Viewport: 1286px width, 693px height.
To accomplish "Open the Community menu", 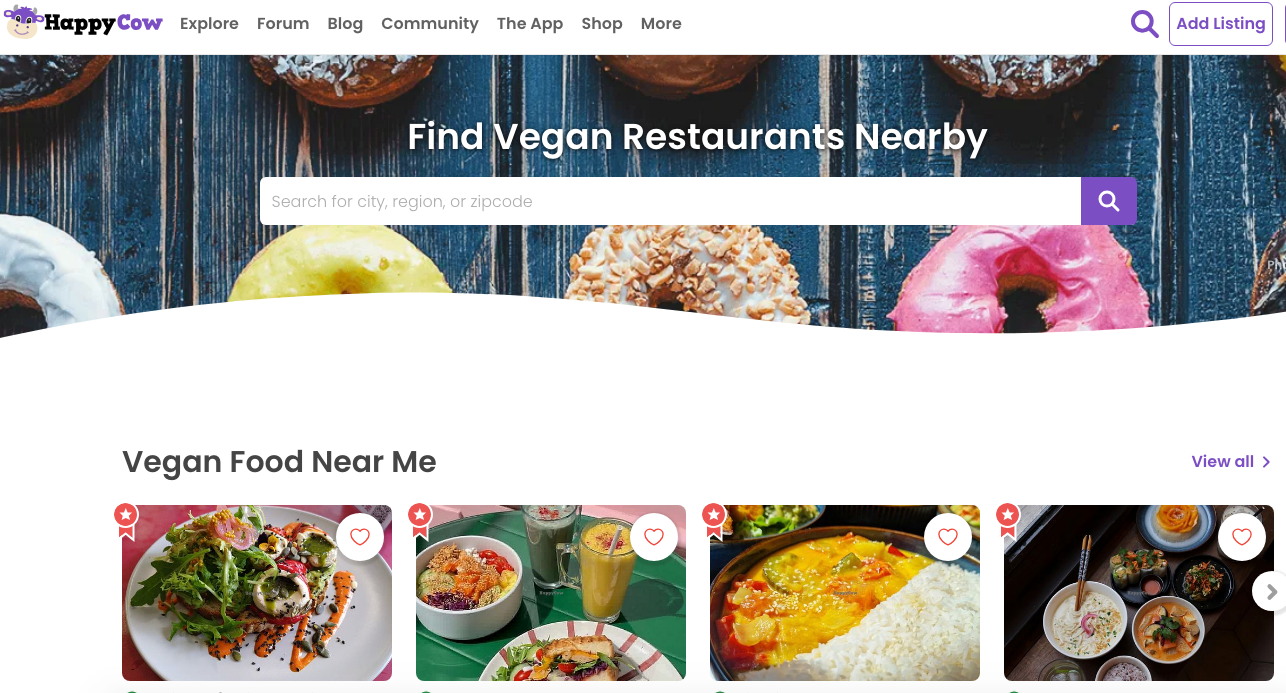I will point(430,23).
